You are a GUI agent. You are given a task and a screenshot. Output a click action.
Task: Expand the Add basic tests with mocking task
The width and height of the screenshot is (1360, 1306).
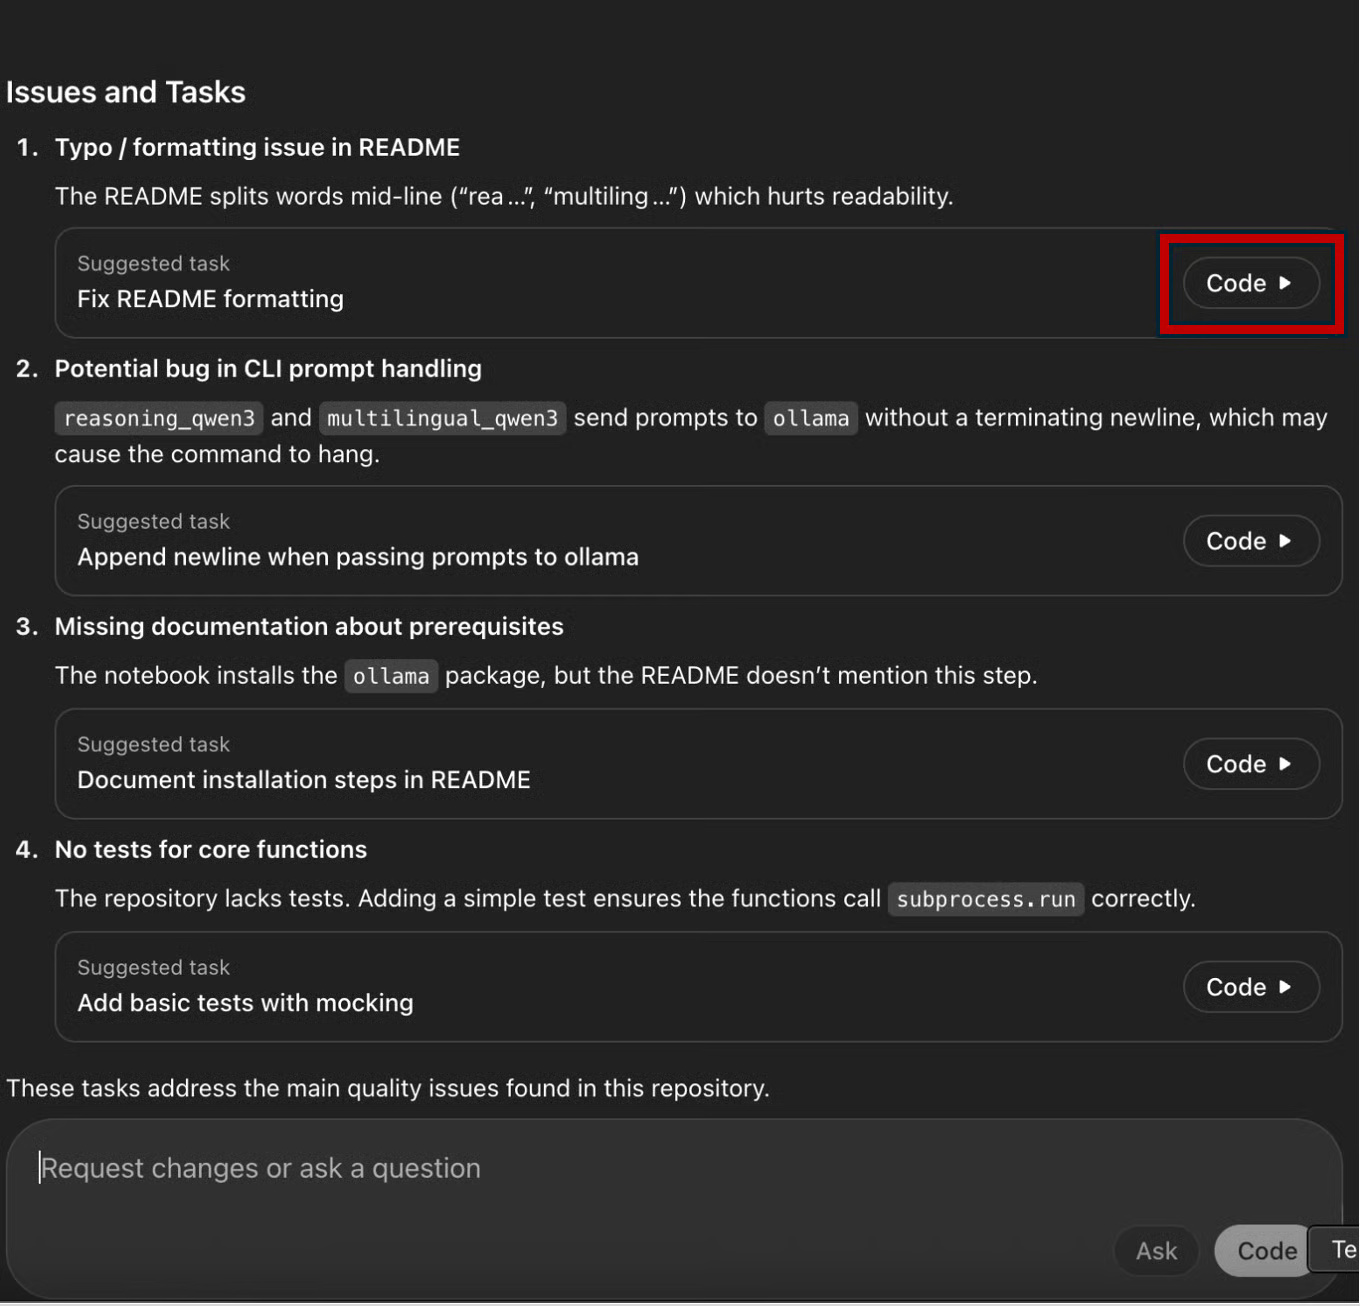(1250, 987)
